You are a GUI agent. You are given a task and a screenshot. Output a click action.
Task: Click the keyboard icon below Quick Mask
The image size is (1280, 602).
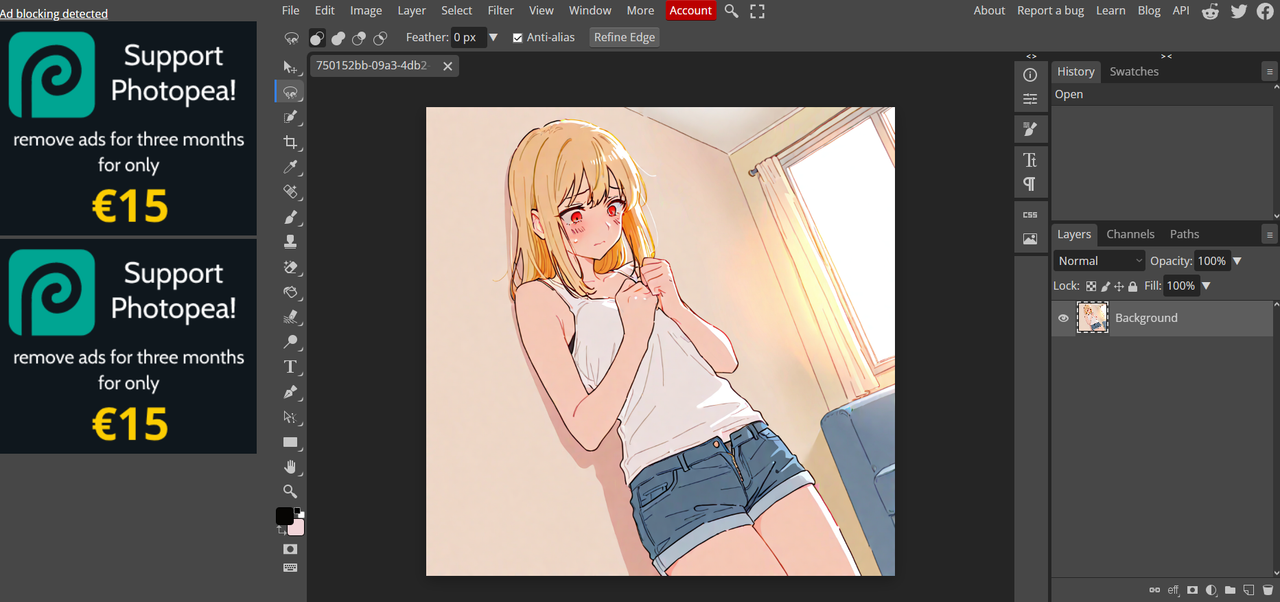point(290,568)
